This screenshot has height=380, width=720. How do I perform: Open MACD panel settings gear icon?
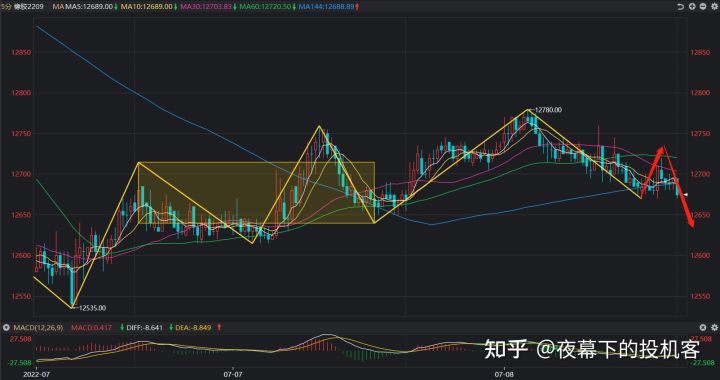(714, 328)
